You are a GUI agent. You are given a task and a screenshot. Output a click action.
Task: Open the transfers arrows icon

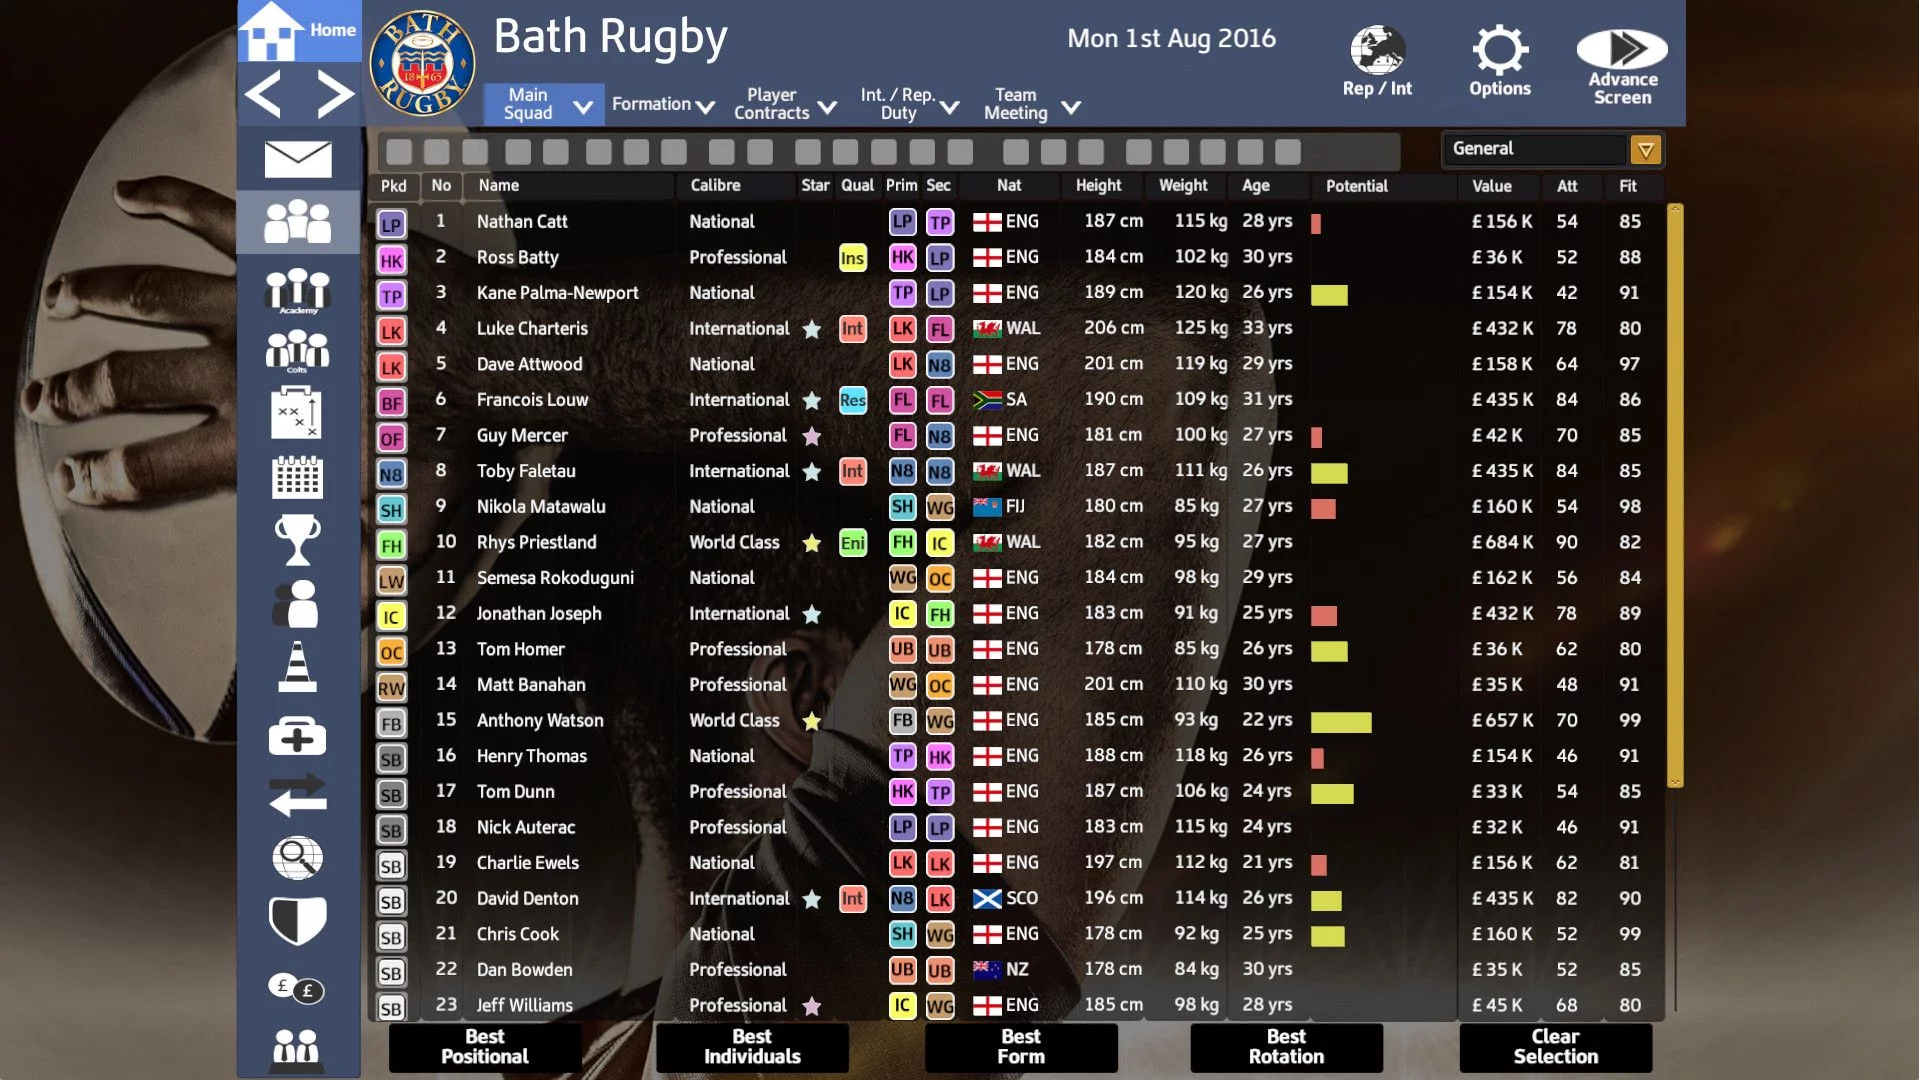click(298, 795)
